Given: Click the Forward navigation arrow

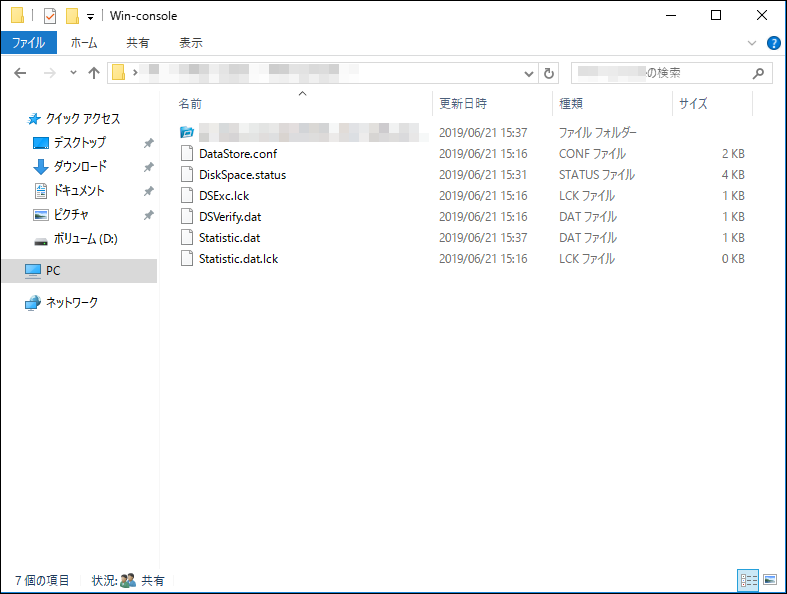Looking at the screenshot, I should click(x=49, y=73).
